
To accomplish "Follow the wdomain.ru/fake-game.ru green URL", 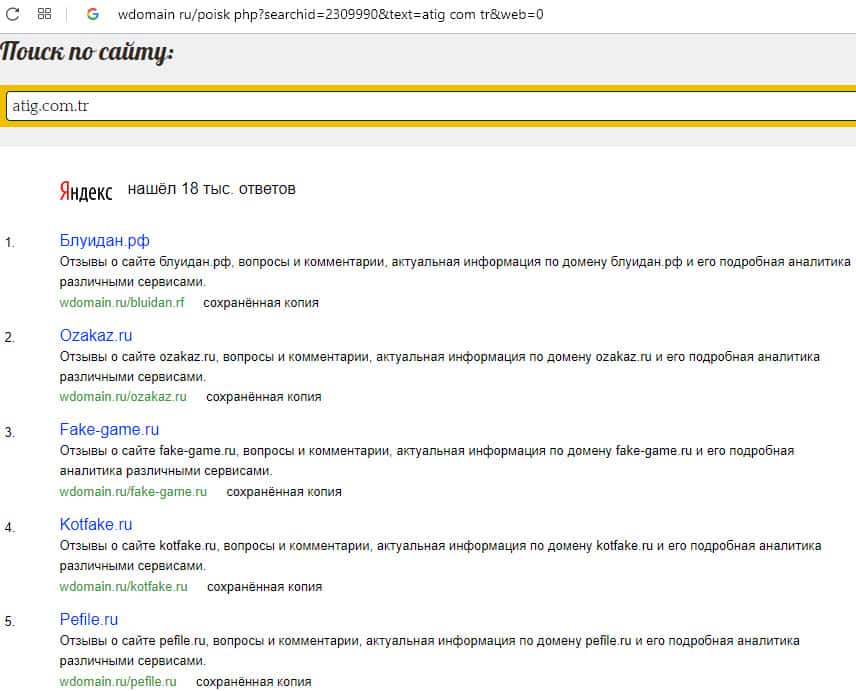I will click(133, 492).
